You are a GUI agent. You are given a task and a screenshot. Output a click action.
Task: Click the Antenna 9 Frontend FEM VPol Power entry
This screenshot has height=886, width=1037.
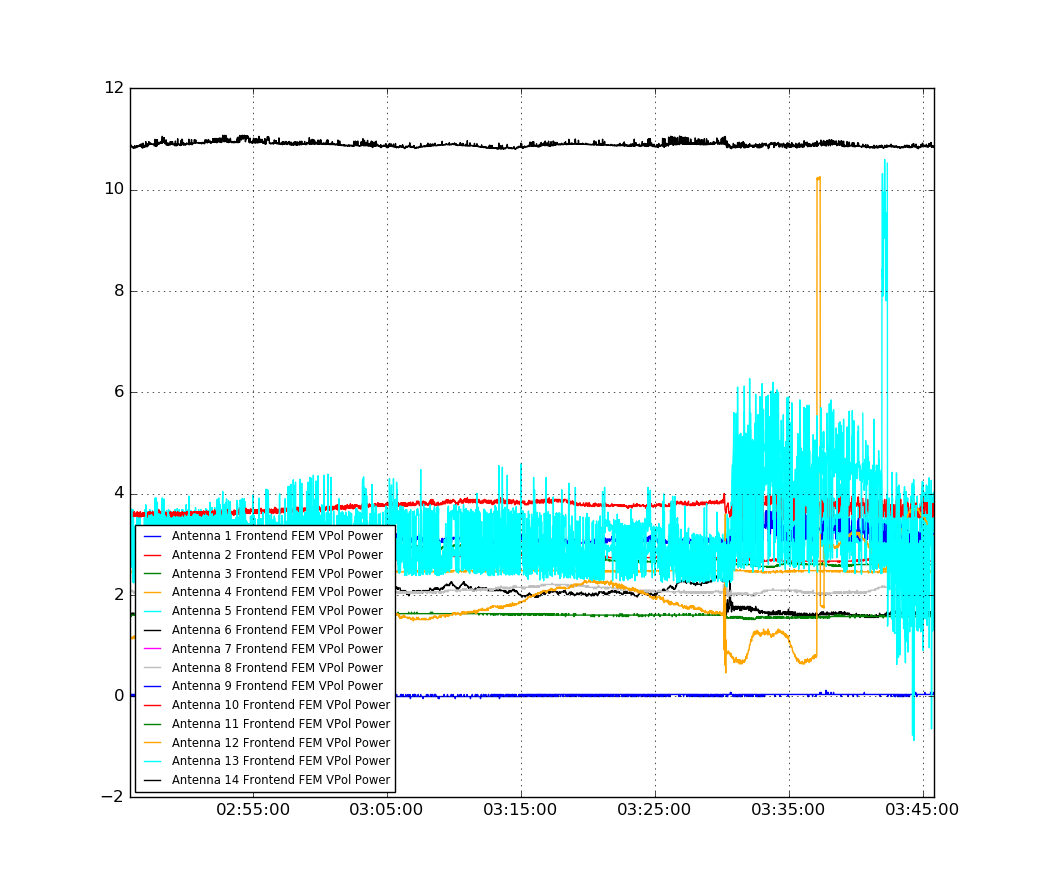[263, 686]
